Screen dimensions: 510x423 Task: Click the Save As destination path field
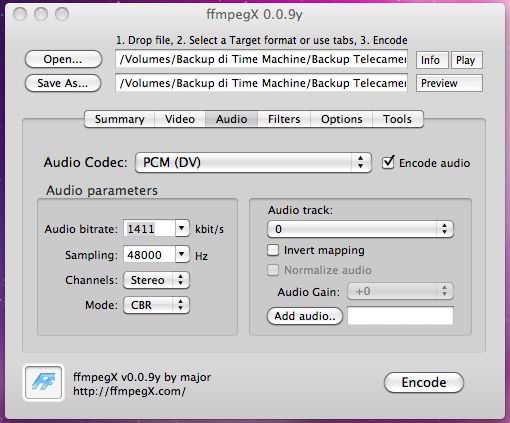261,83
